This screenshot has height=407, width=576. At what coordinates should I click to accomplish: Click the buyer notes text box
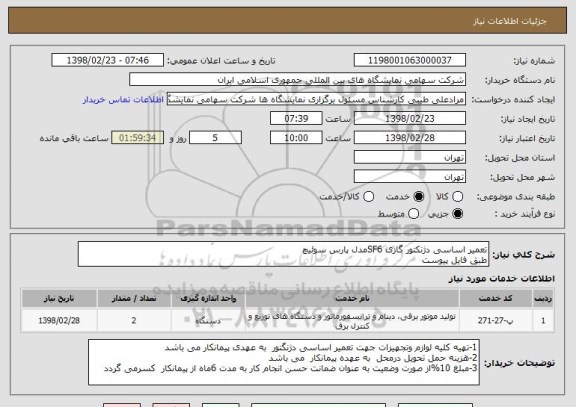pyautogui.click(x=284, y=362)
